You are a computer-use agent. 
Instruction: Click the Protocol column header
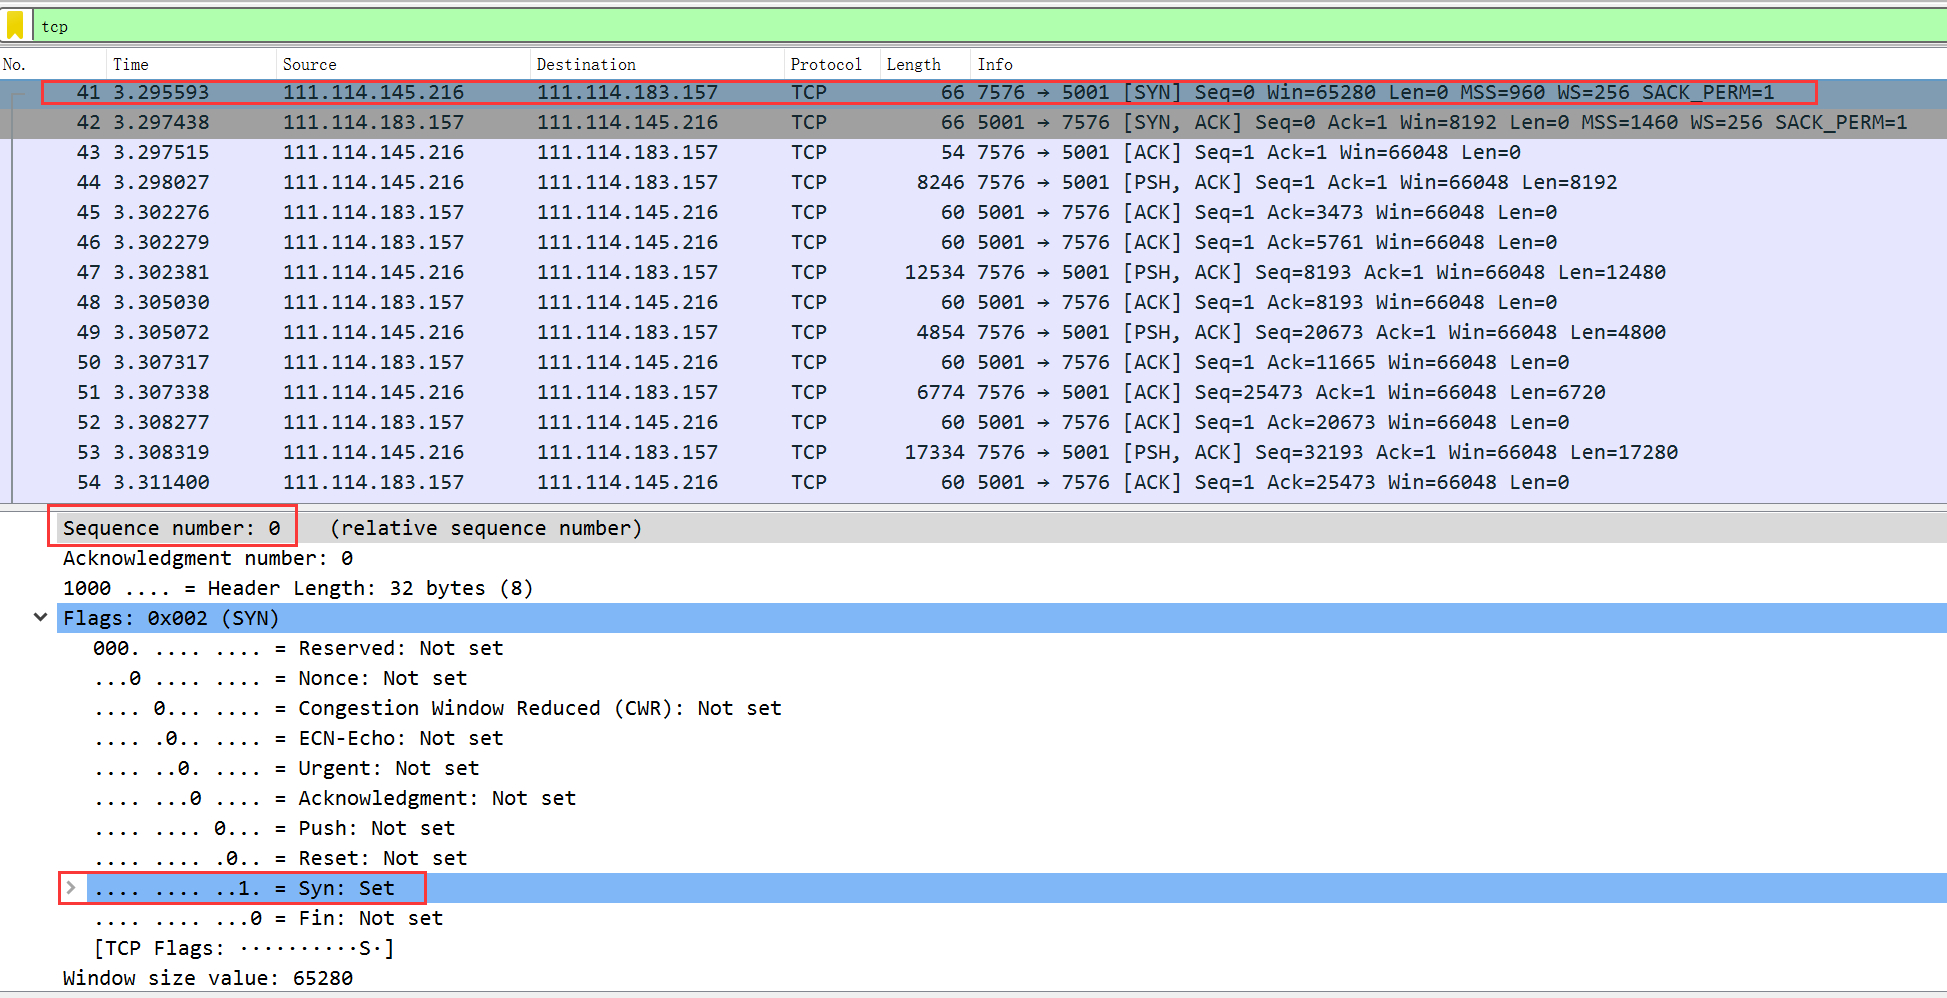click(825, 64)
